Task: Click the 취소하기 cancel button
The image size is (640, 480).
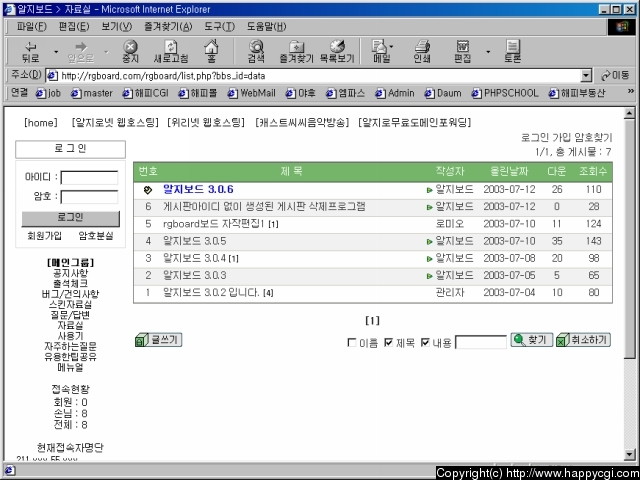Action: 583,340
